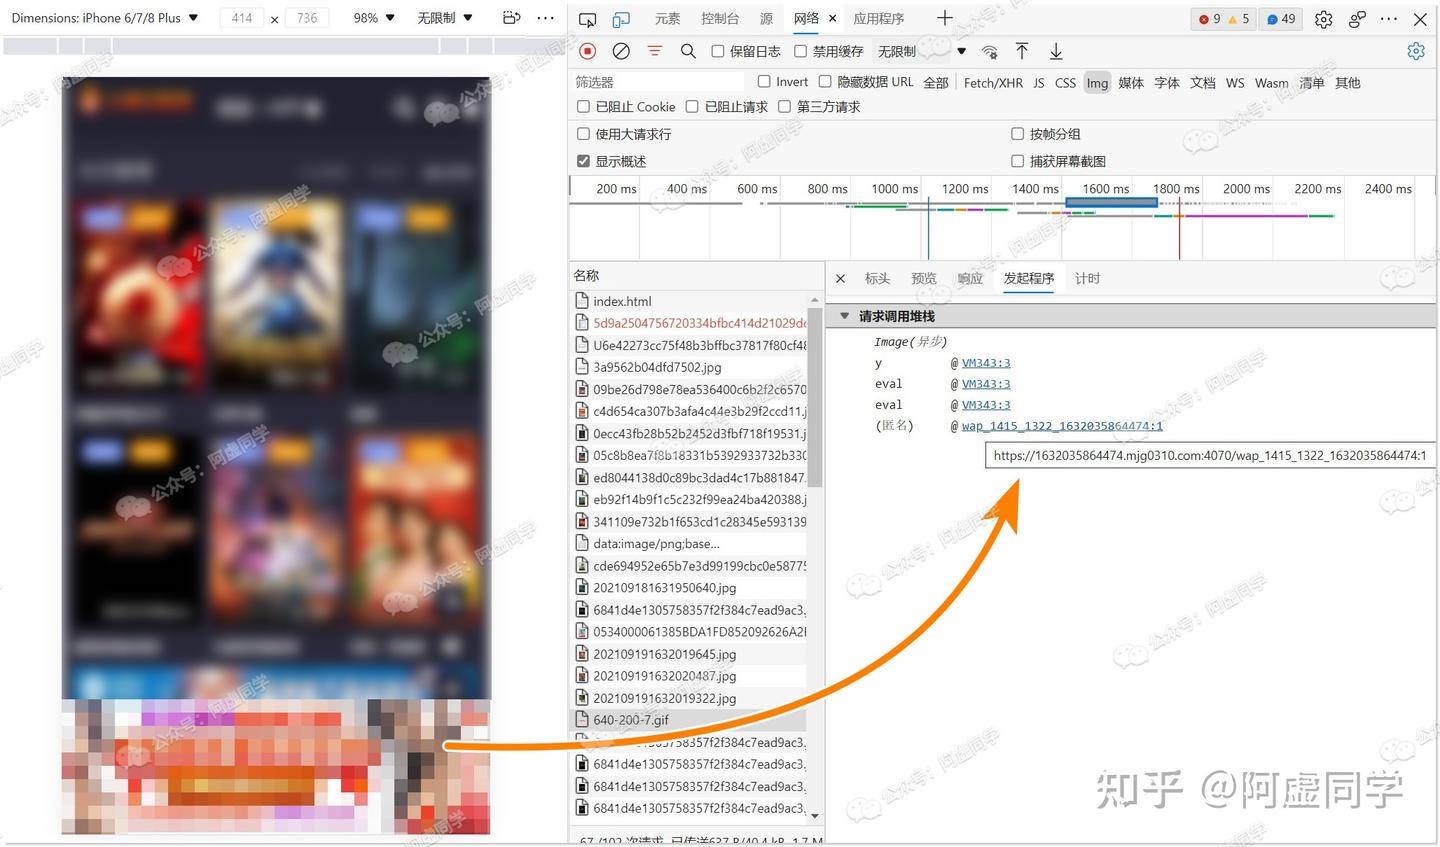Open the 响应 request tab
This screenshot has width=1440, height=847.
(970, 279)
